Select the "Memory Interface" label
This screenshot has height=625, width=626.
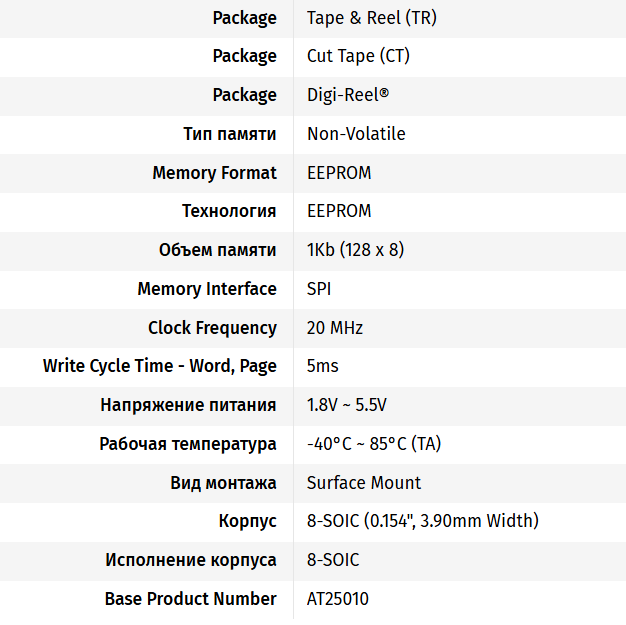[207, 289]
